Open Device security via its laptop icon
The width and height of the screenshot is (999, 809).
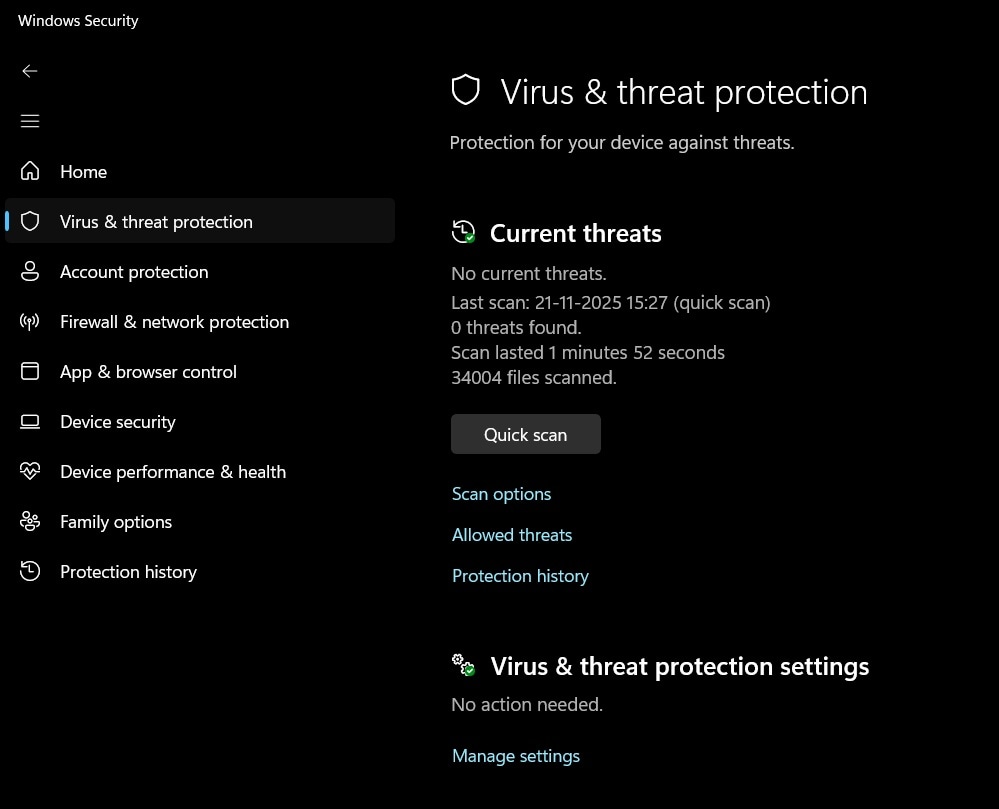30,421
